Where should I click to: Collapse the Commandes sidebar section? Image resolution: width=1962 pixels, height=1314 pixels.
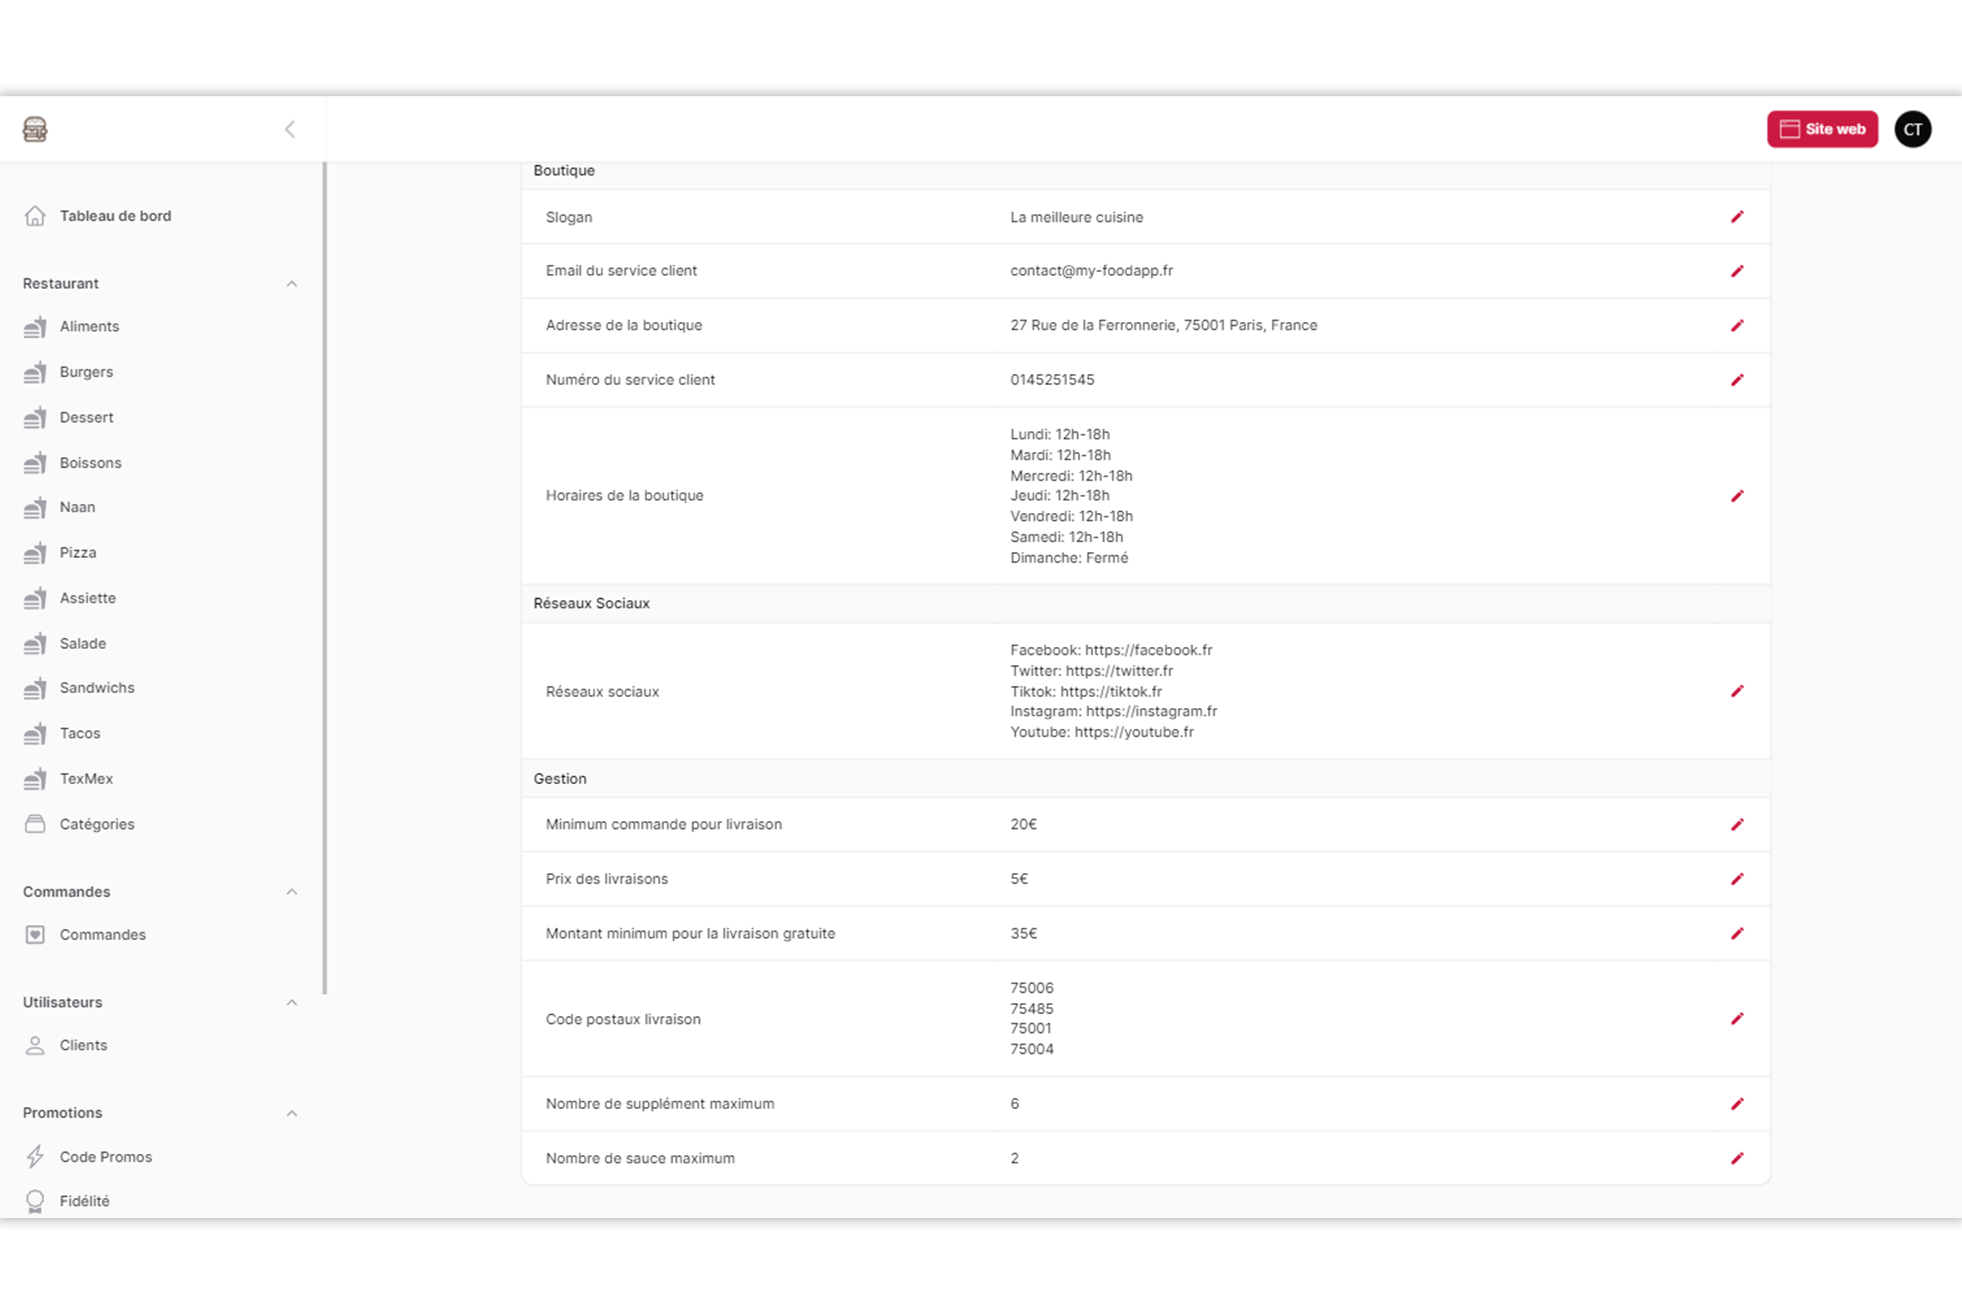pos(291,892)
